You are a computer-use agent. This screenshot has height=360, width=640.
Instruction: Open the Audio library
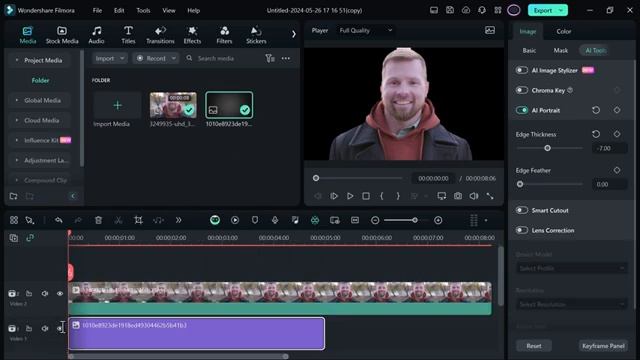pos(96,35)
